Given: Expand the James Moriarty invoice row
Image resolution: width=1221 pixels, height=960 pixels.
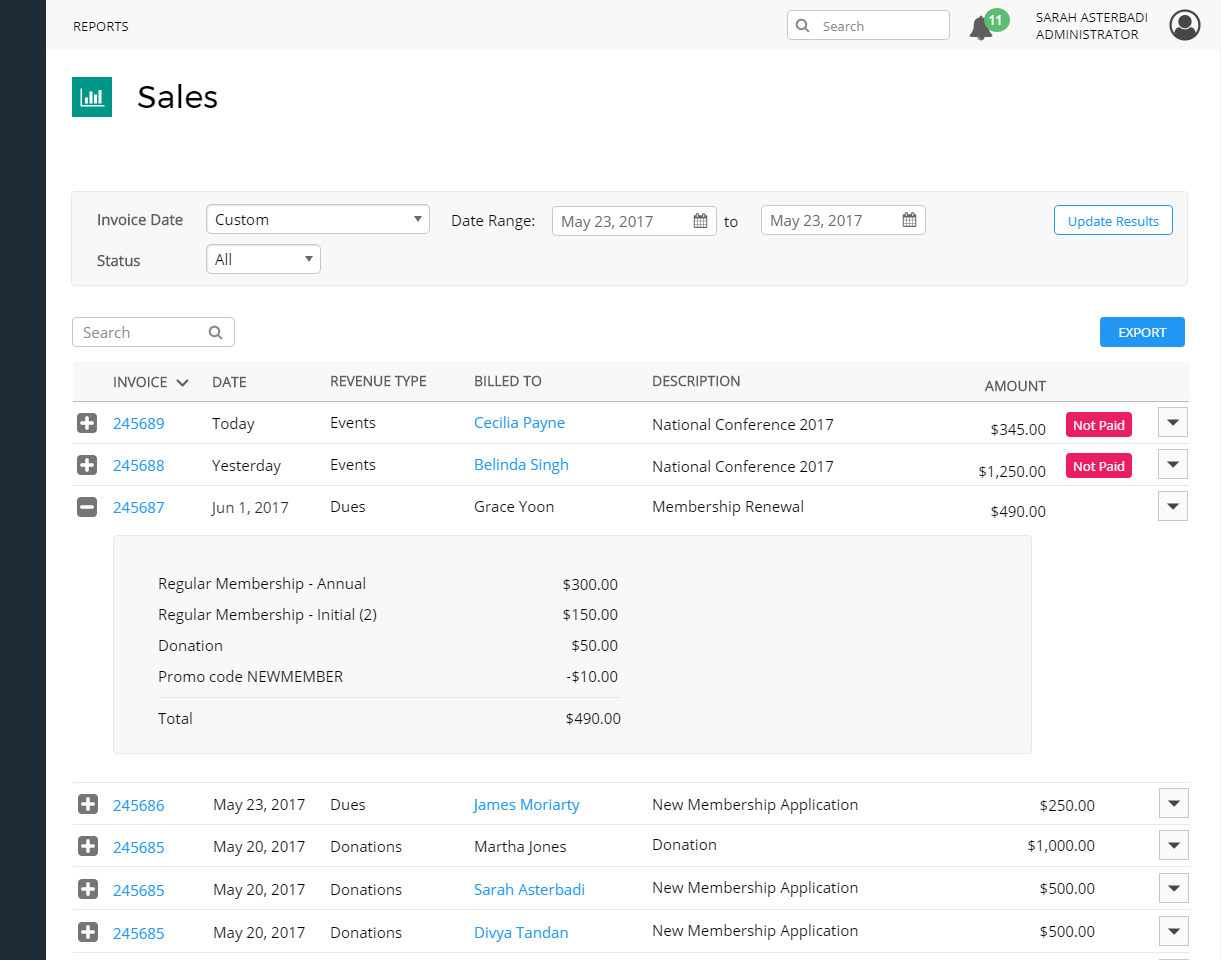Looking at the screenshot, I should coord(88,804).
